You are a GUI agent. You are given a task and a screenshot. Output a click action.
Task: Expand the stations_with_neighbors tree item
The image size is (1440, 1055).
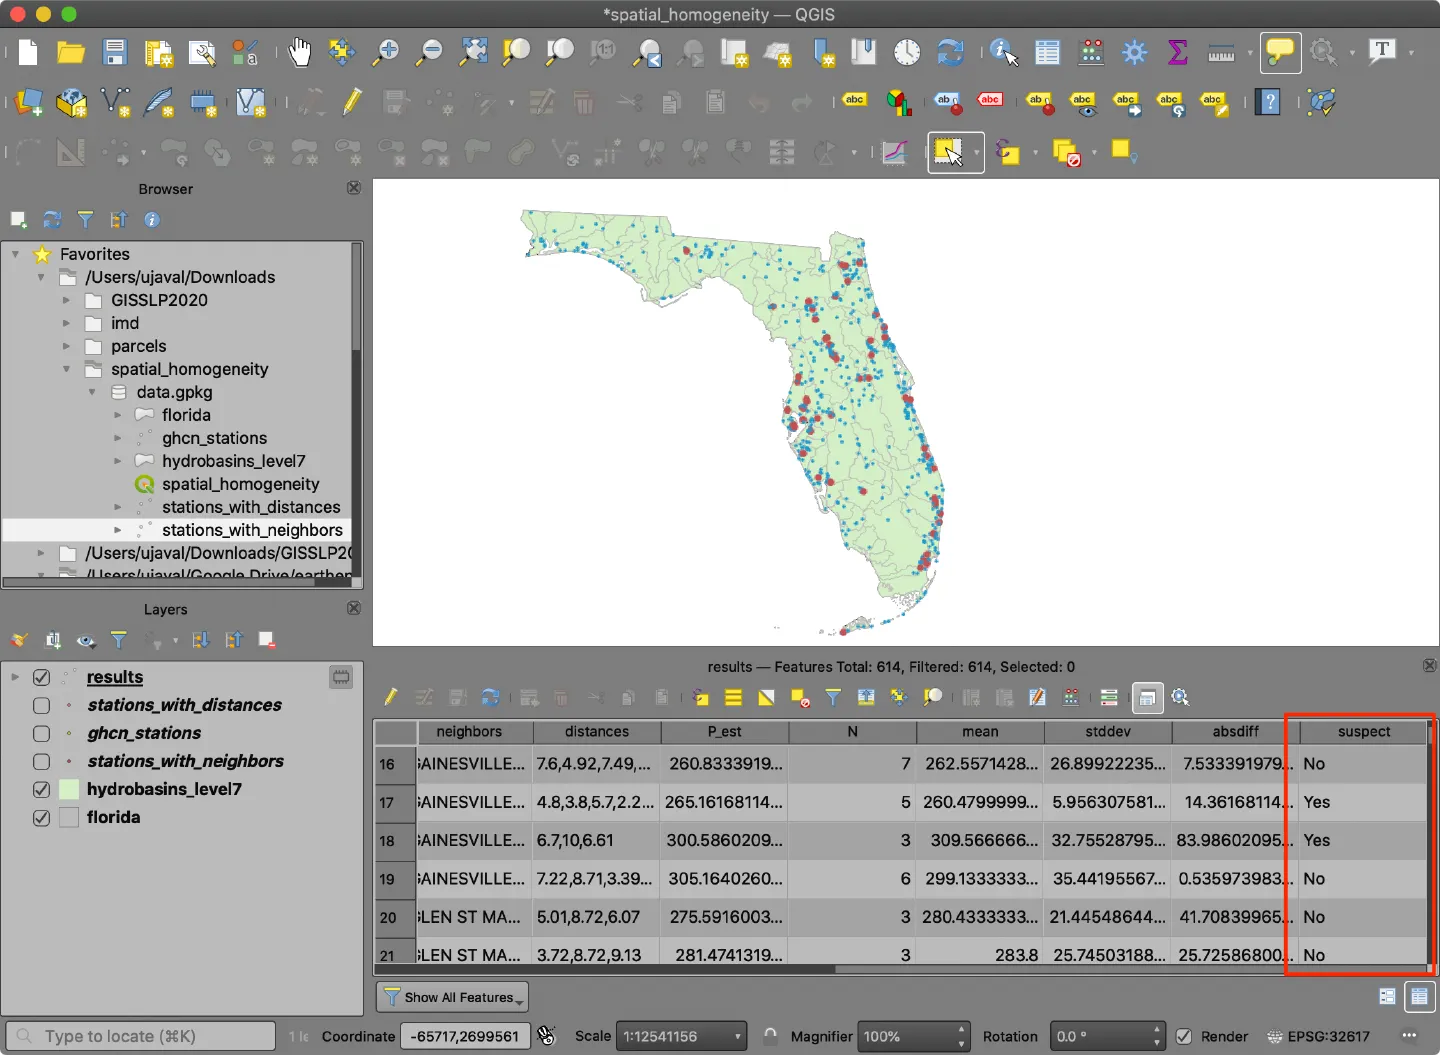pos(118,530)
